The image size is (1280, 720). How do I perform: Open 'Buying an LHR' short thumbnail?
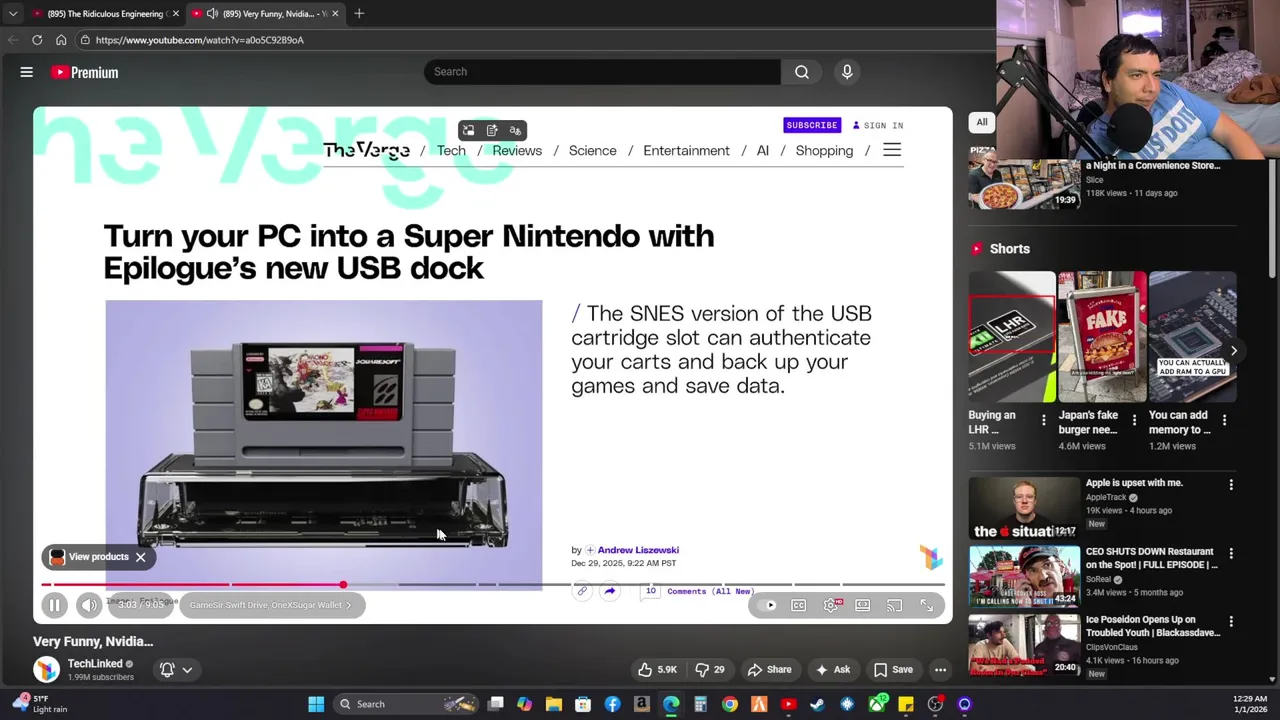pyautogui.click(x=1011, y=336)
